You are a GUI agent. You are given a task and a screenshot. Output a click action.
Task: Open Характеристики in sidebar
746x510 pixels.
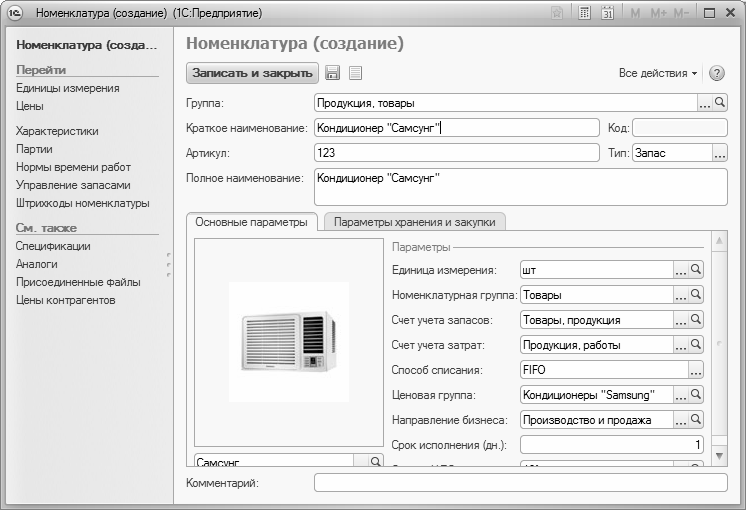click(57, 131)
